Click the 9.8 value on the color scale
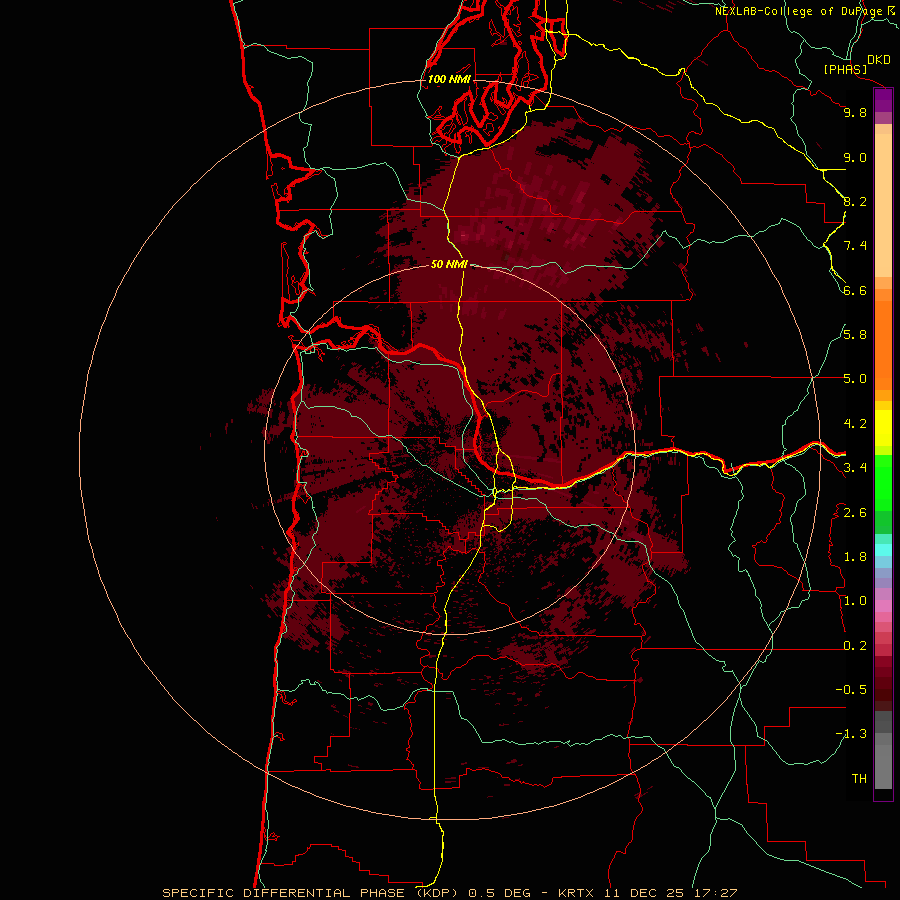This screenshot has width=900, height=900. [855, 112]
